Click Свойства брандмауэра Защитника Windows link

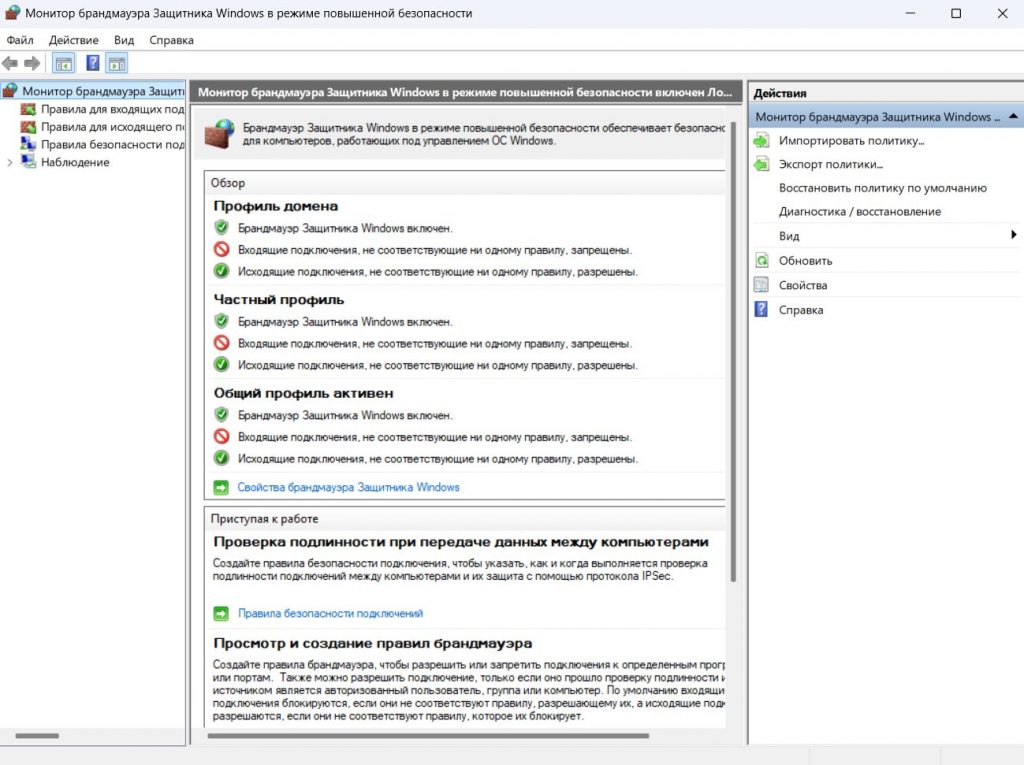coord(348,488)
